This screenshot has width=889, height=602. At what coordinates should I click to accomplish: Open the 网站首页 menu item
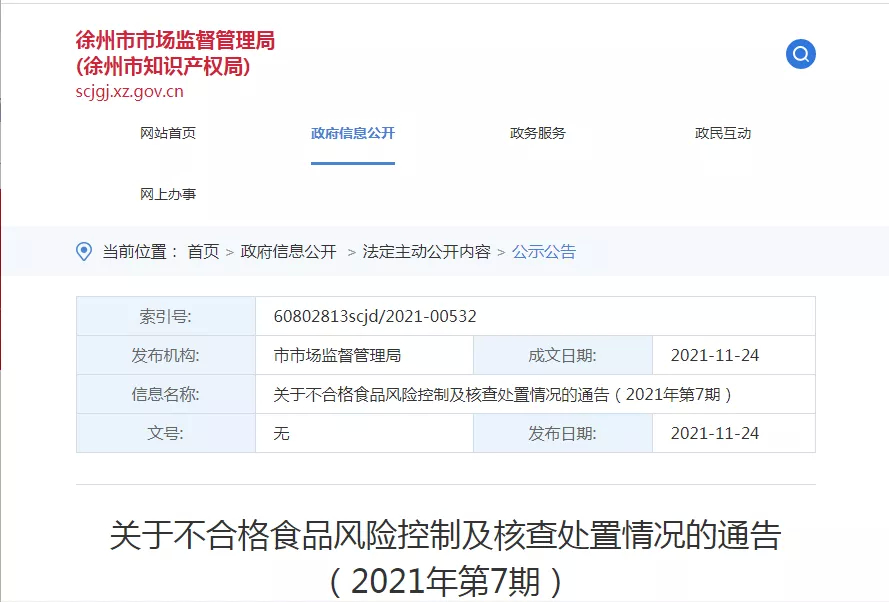pyautogui.click(x=168, y=133)
